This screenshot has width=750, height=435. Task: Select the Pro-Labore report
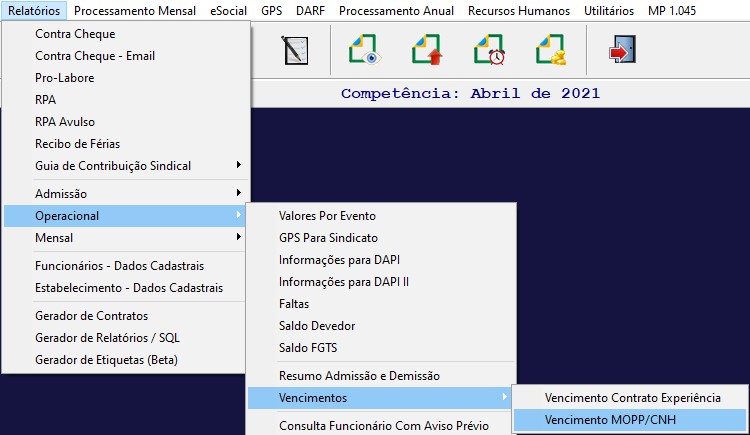pyautogui.click(x=126, y=78)
